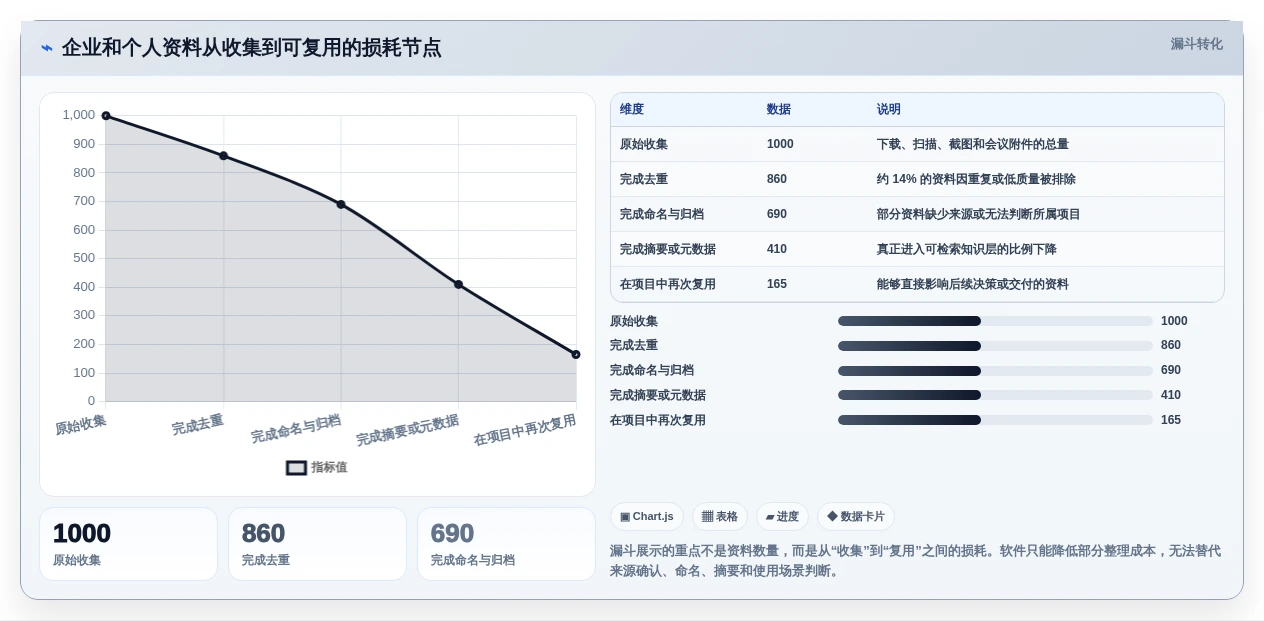Image resolution: width=1264 pixels, height=621 pixels.
Task: Click the 410 value in the table
Action: pyautogui.click(x=777, y=249)
